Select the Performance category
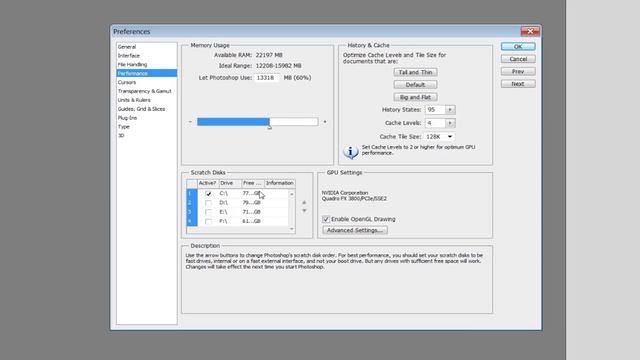640x360 pixels. tap(147, 73)
